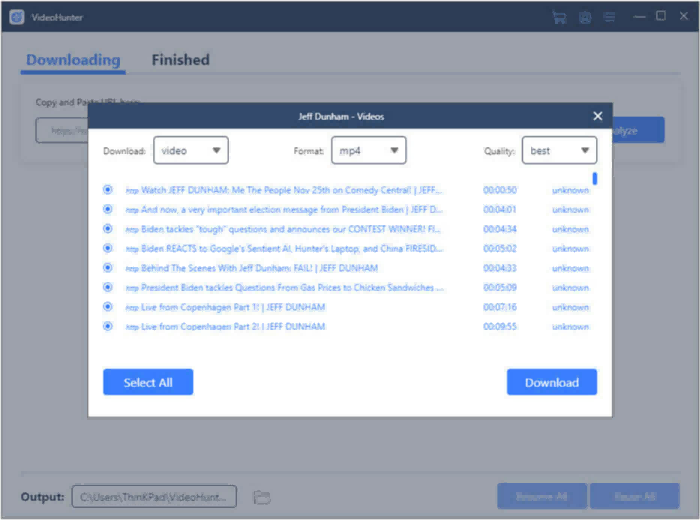Click the duration 00:04:01
The height and width of the screenshot is (521, 700).
(500, 209)
